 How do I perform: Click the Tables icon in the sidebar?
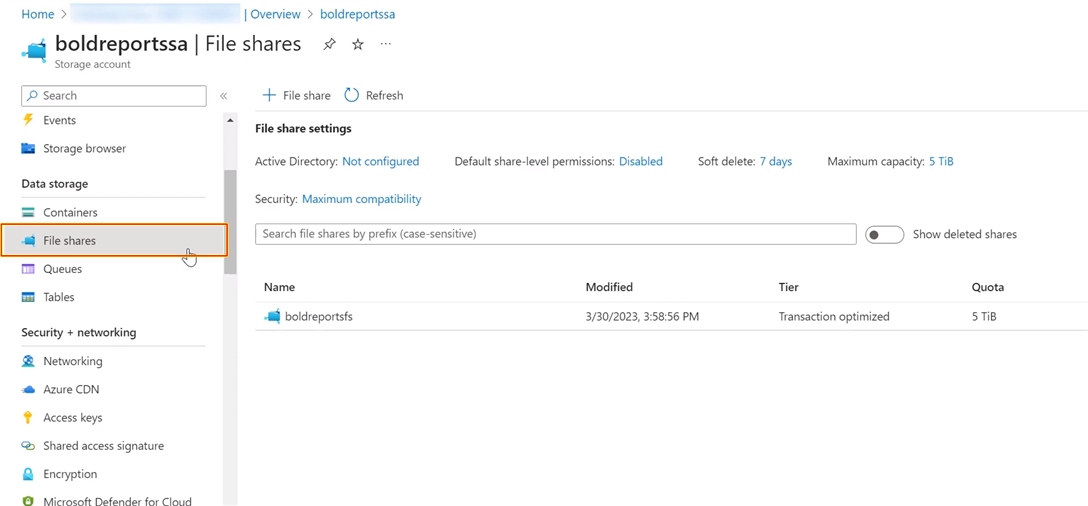click(x=28, y=297)
